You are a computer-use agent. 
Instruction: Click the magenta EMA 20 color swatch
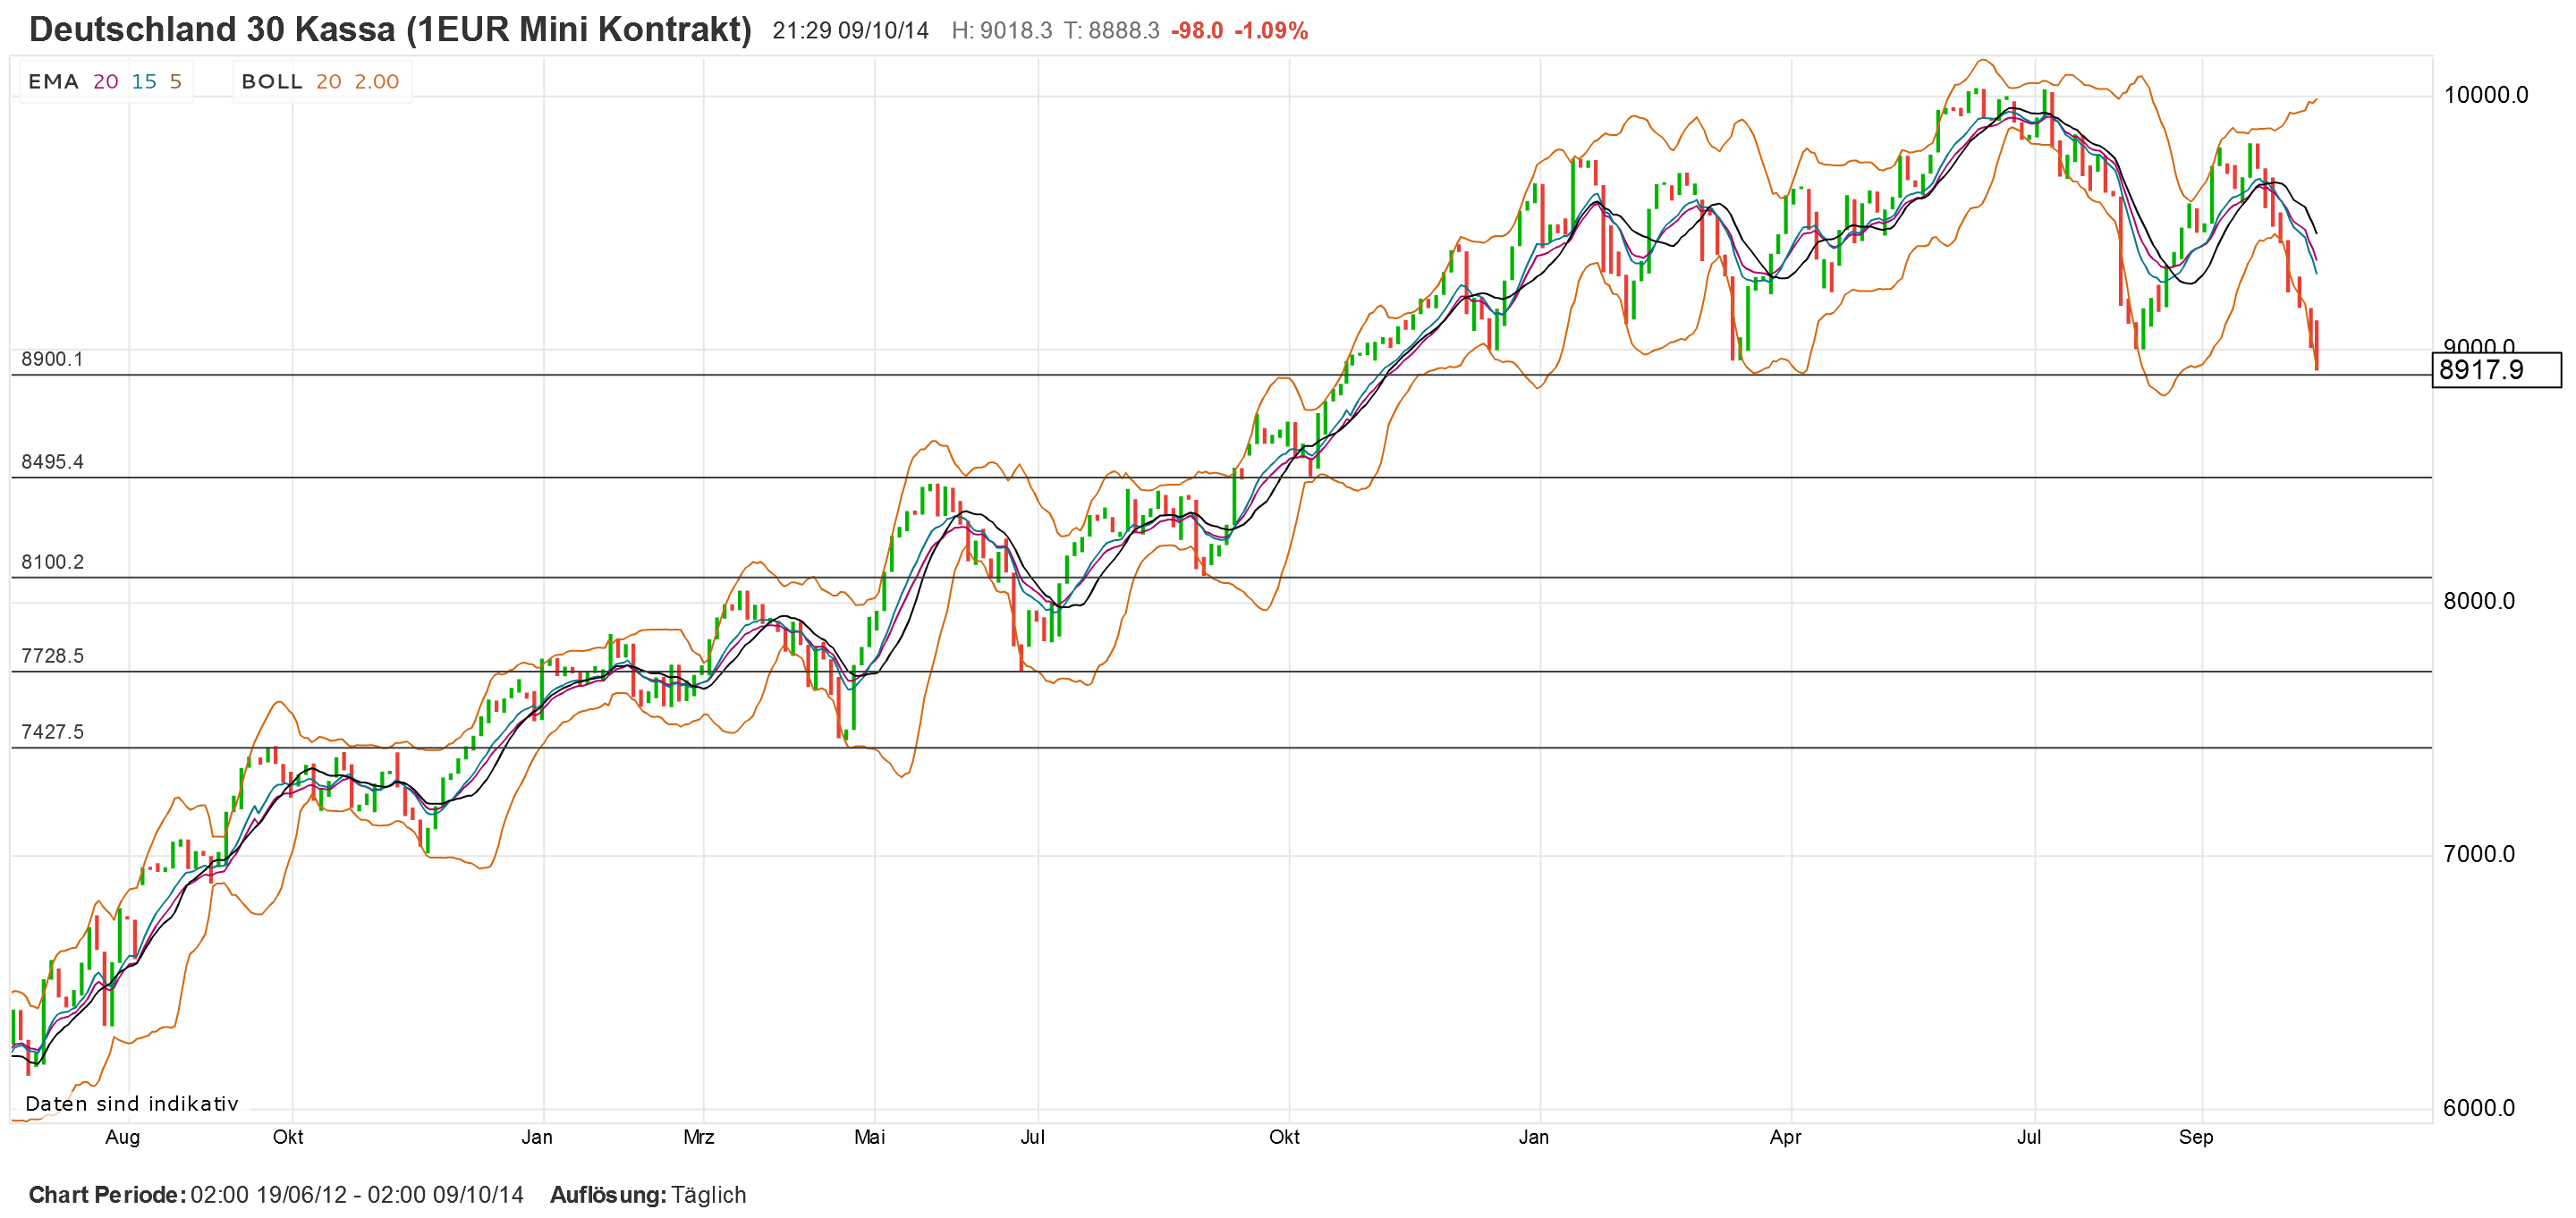click(x=106, y=81)
